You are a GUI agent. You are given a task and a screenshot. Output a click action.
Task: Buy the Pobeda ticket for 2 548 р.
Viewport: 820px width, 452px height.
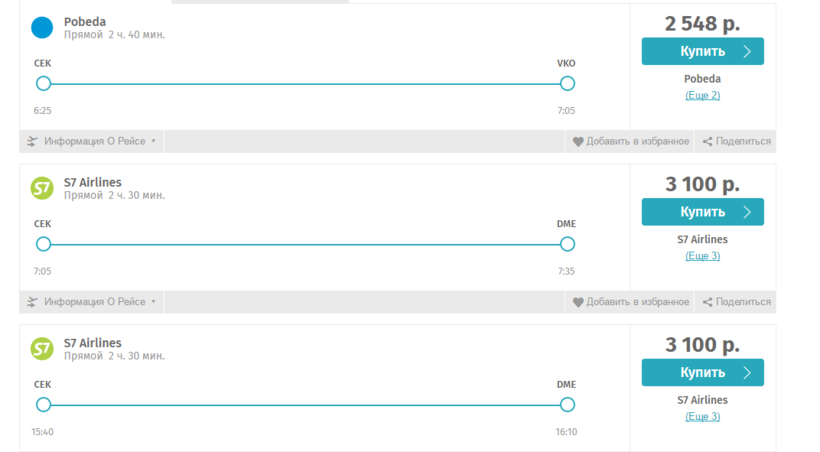(x=702, y=51)
